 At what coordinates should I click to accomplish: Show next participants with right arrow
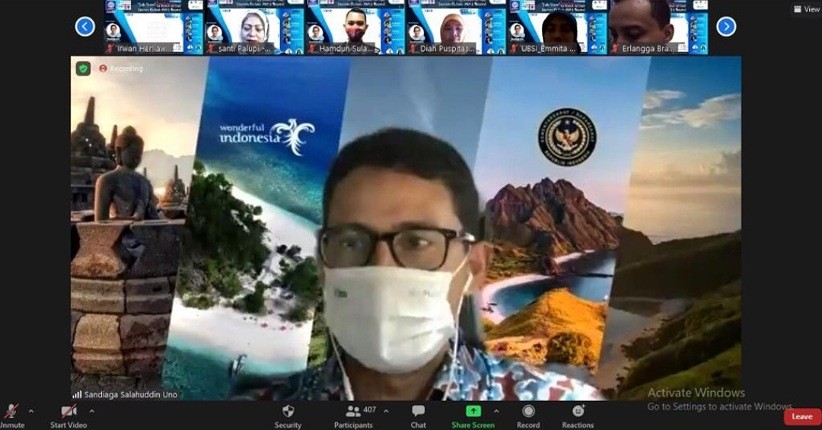(x=726, y=26)
